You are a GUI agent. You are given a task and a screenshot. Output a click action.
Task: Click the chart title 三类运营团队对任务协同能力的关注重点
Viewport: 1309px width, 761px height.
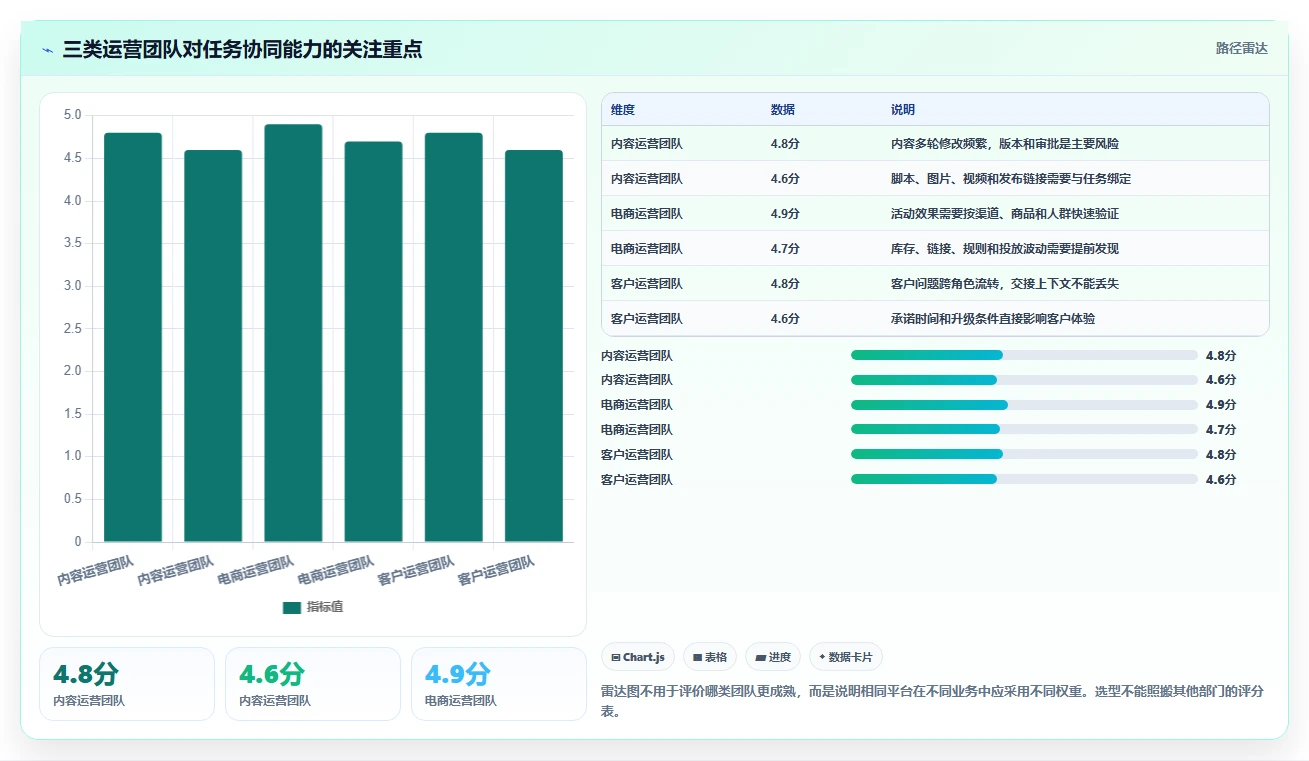242,49
